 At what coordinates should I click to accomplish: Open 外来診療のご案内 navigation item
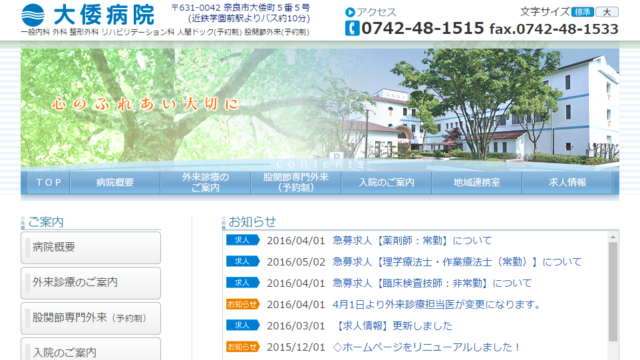(205, 182)
